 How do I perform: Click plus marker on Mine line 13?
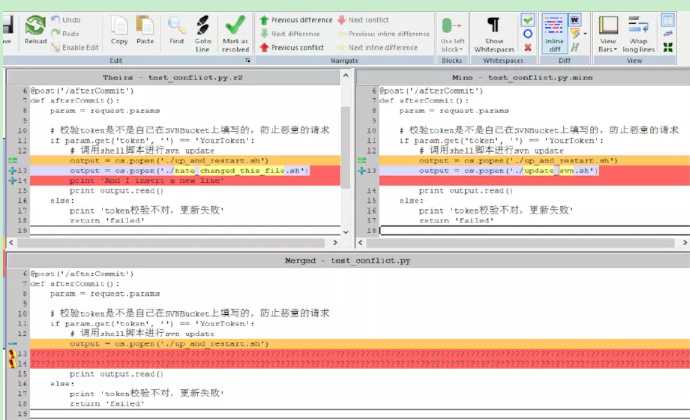pyautogui.click(x=362, y=170)
